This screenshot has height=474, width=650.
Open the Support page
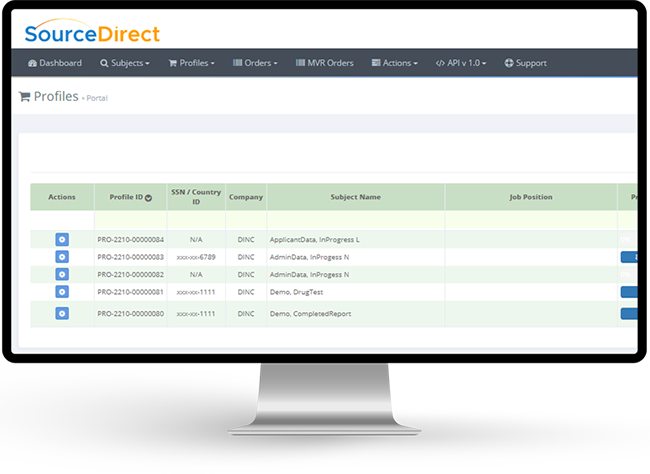[x=526, y=63]
